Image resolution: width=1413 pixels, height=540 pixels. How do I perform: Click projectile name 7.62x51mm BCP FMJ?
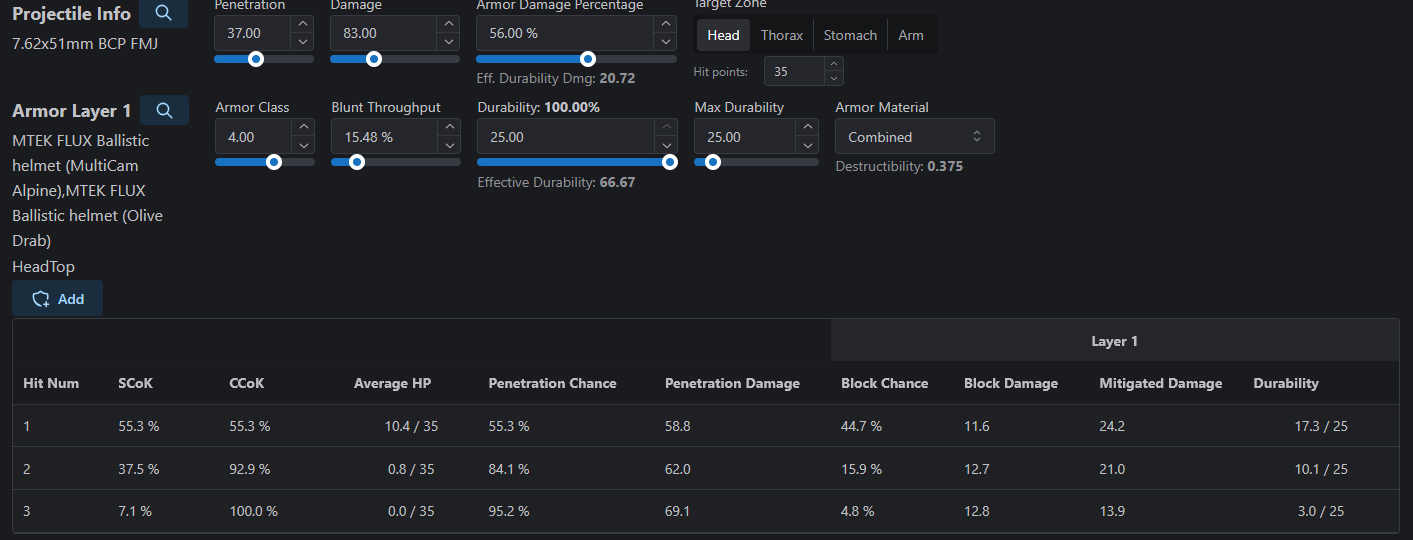coord(85,44)
